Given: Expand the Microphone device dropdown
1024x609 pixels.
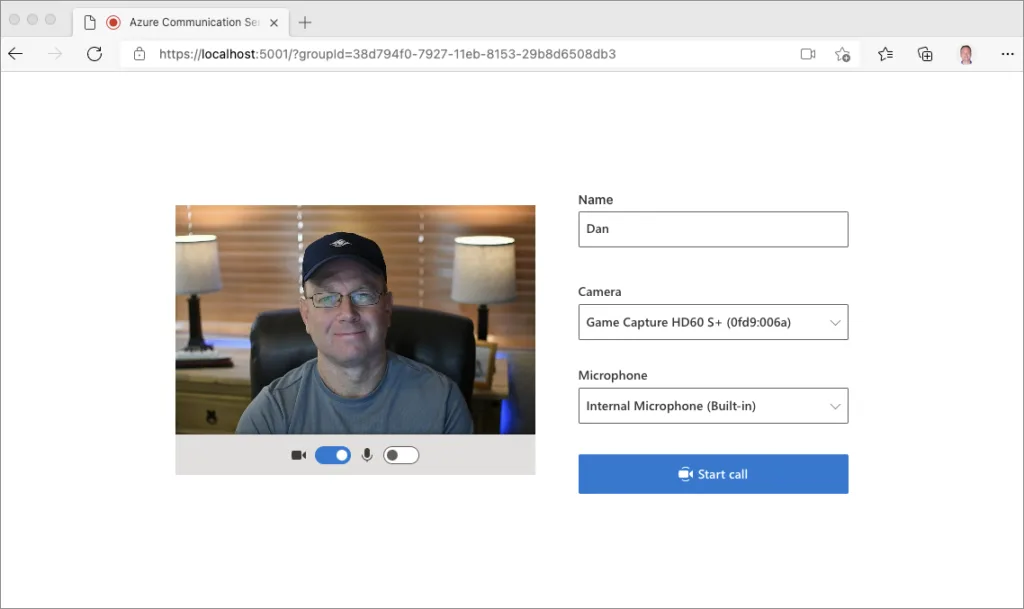Looking at the screenshot, I should [713, 406].
